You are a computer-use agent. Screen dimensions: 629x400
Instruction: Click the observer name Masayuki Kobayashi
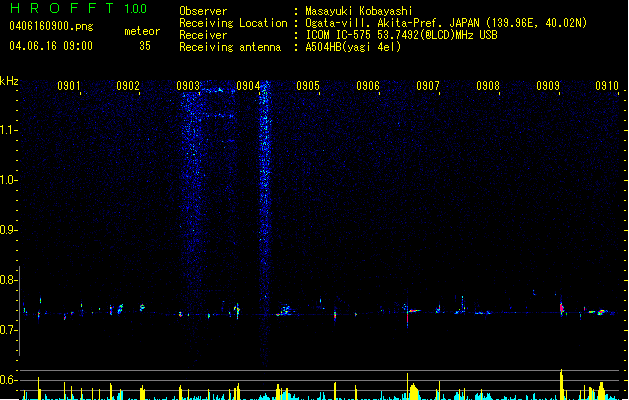[x=359, y=11]
